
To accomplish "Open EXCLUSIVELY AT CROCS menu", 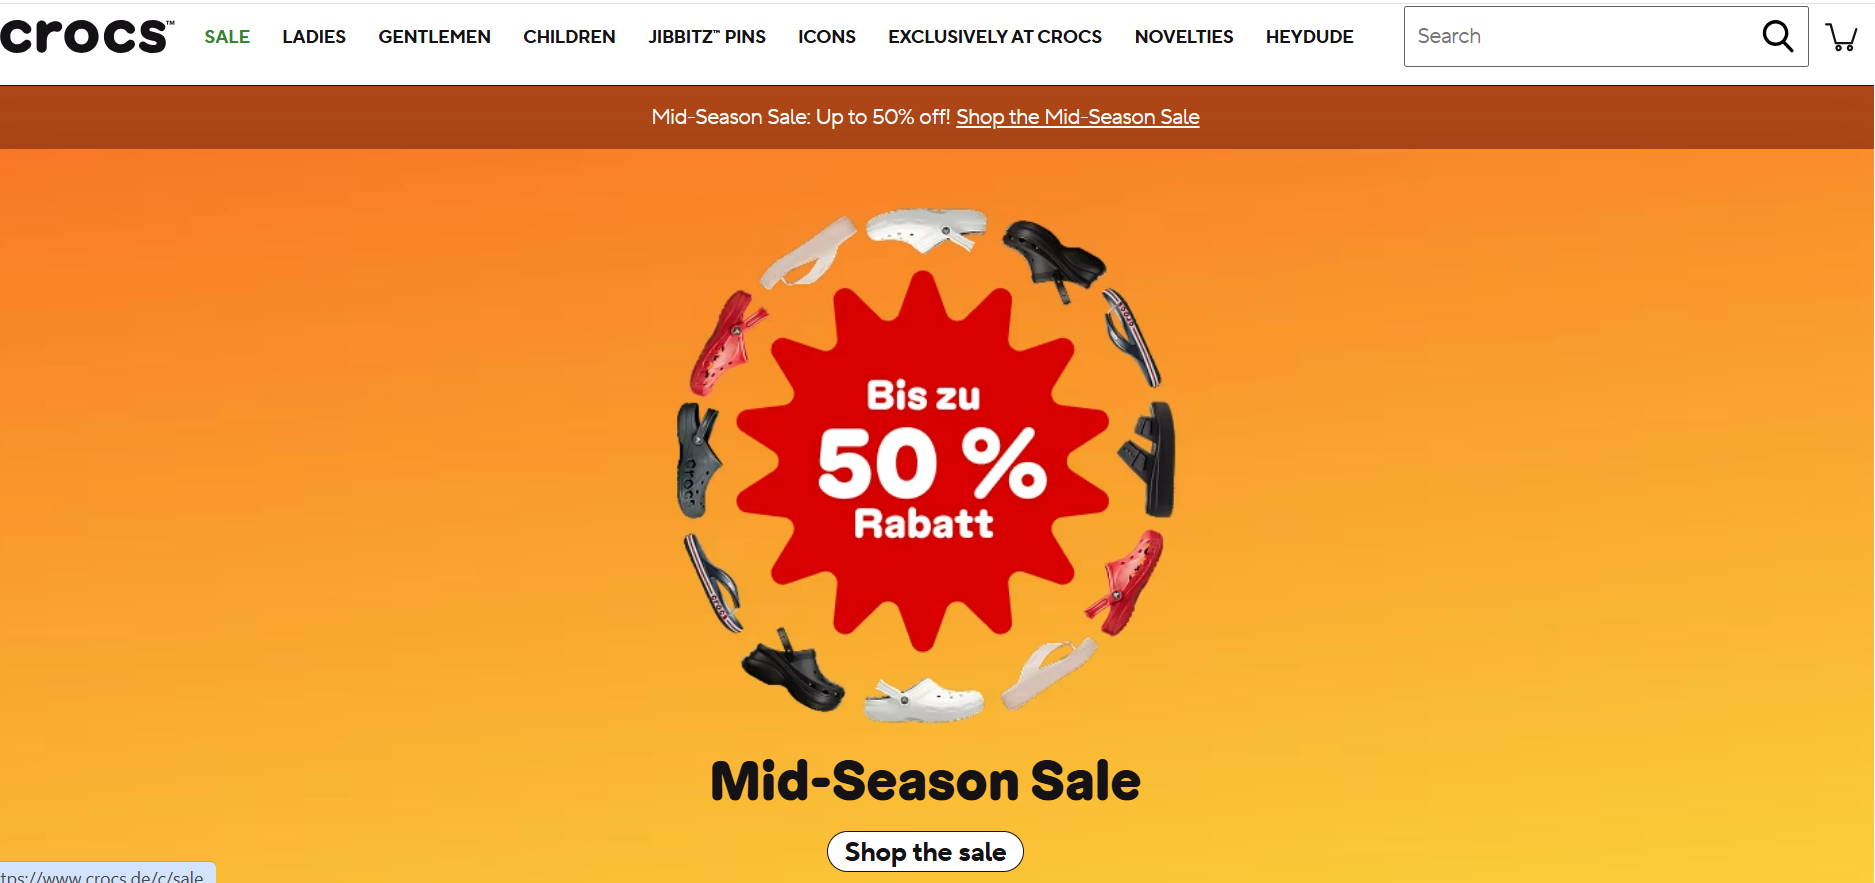I will pyautogui.click(x=995, y=37).
